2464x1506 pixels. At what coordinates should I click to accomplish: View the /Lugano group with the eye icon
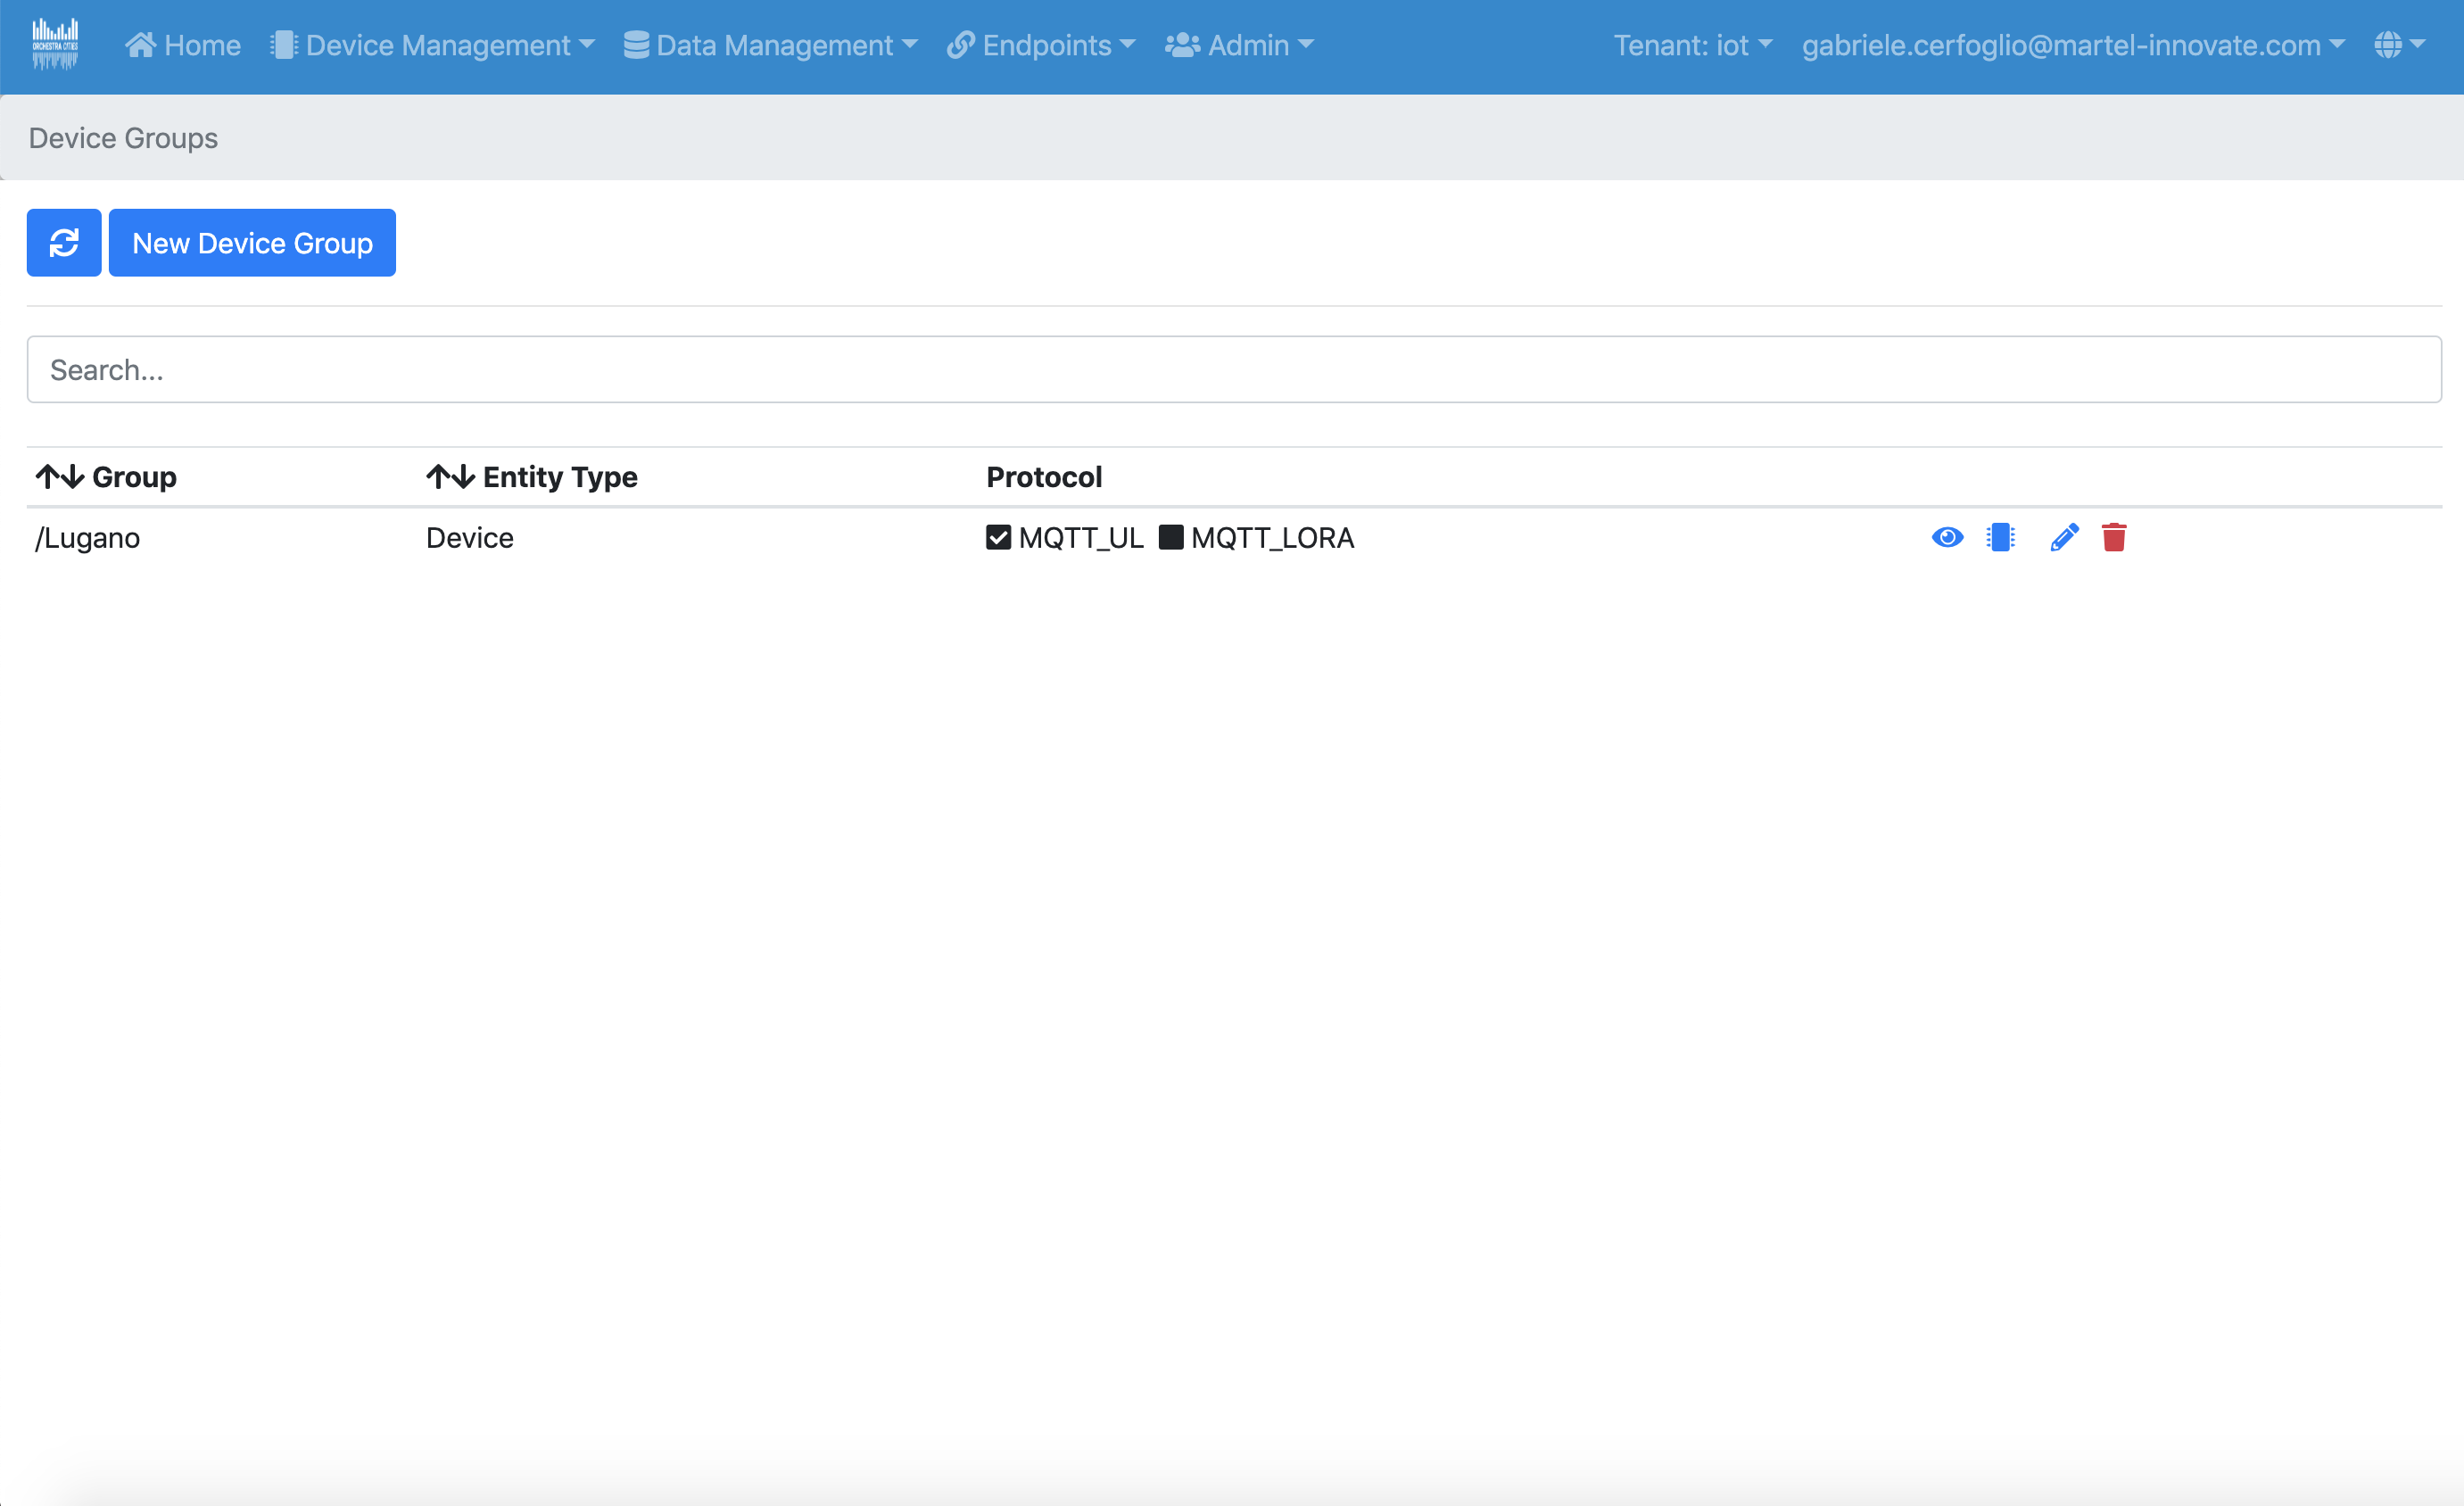(x=1947, y=538)
